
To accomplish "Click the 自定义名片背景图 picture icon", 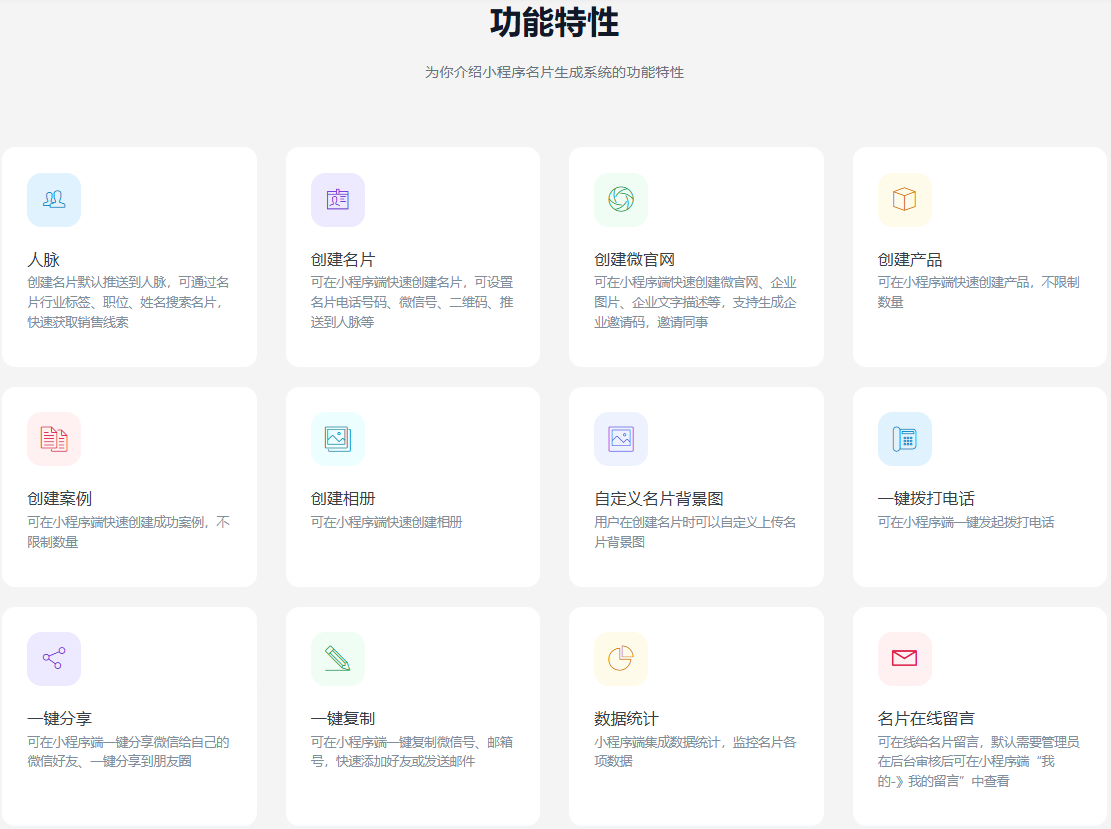I will pyautogui.click(x=621, y=439).
